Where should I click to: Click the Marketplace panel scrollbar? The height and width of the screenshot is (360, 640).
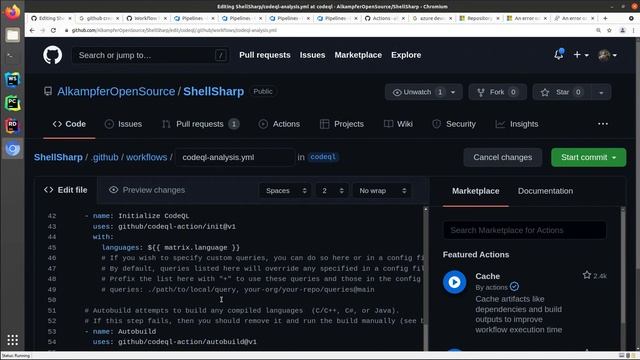[x=623, y=278]
